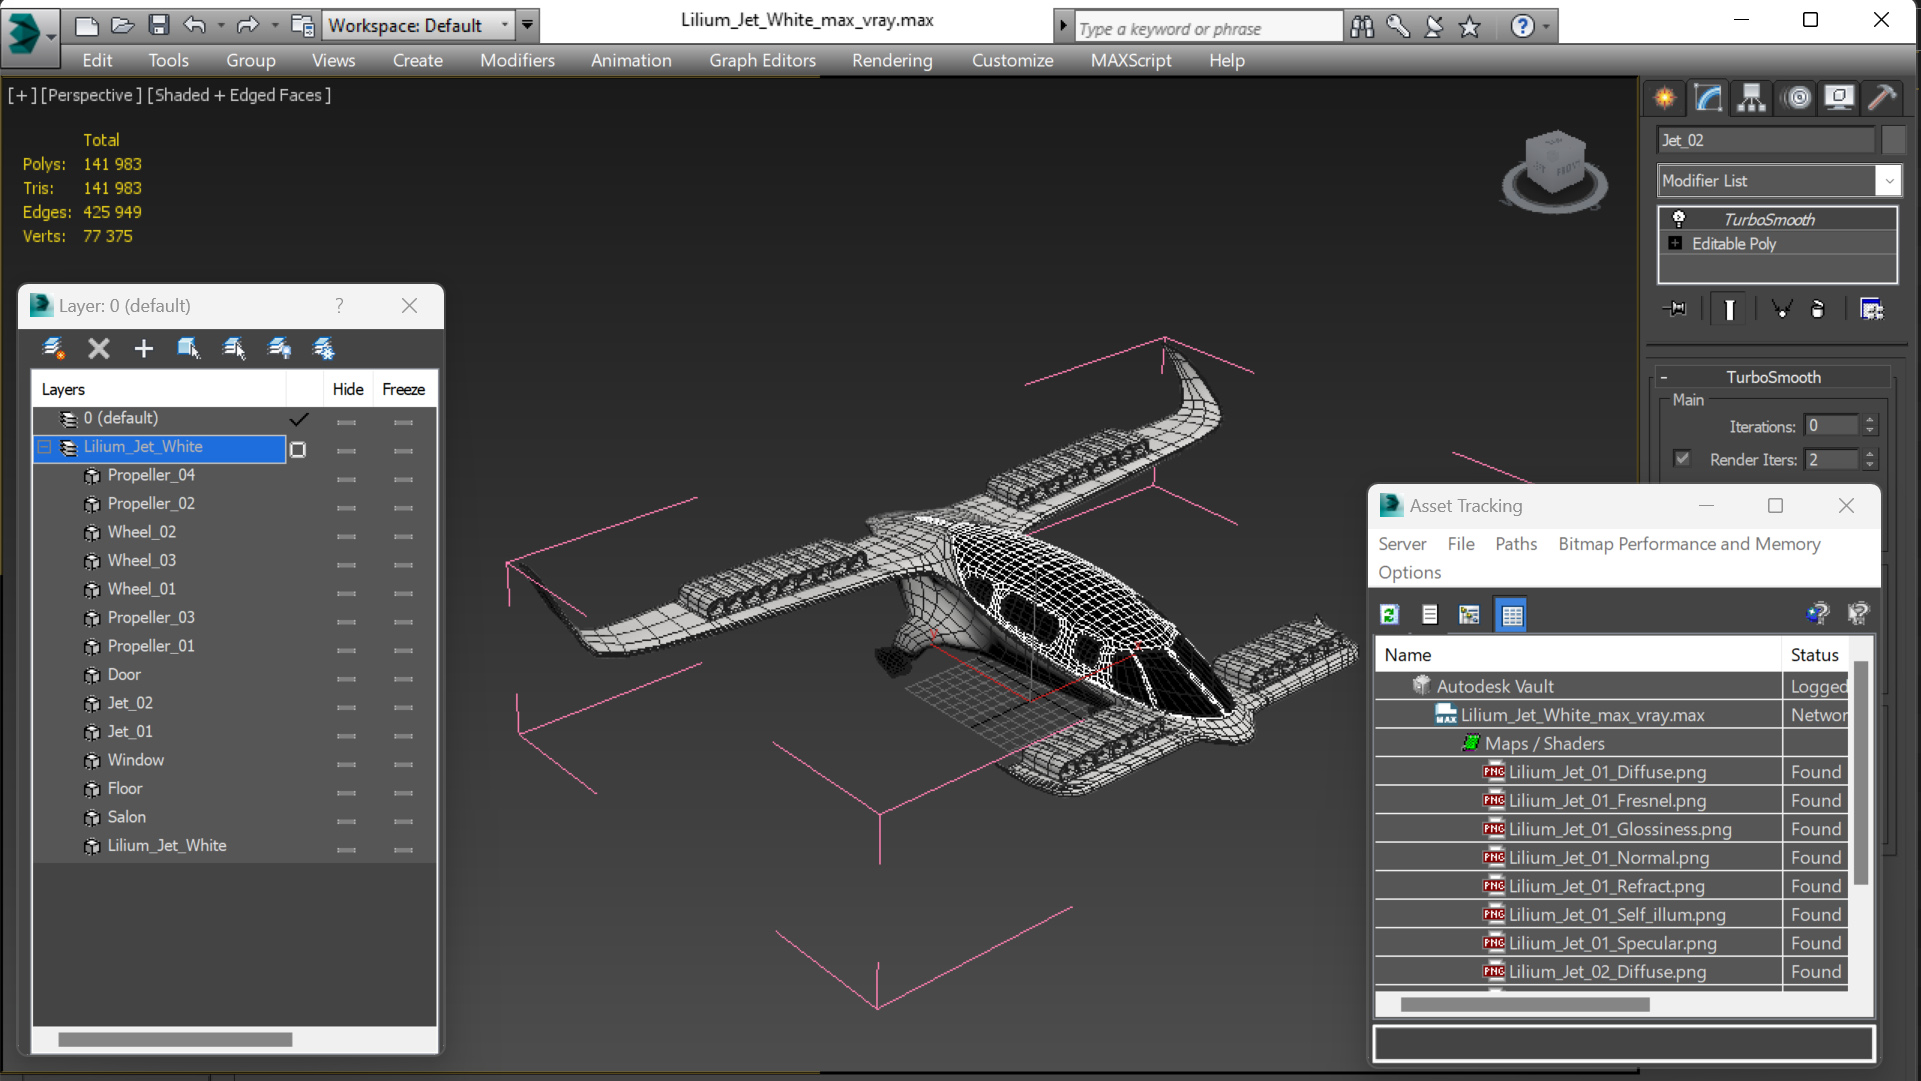
Task: Open Bitmap Performance and Memory menu
Action: point(1689,544)
